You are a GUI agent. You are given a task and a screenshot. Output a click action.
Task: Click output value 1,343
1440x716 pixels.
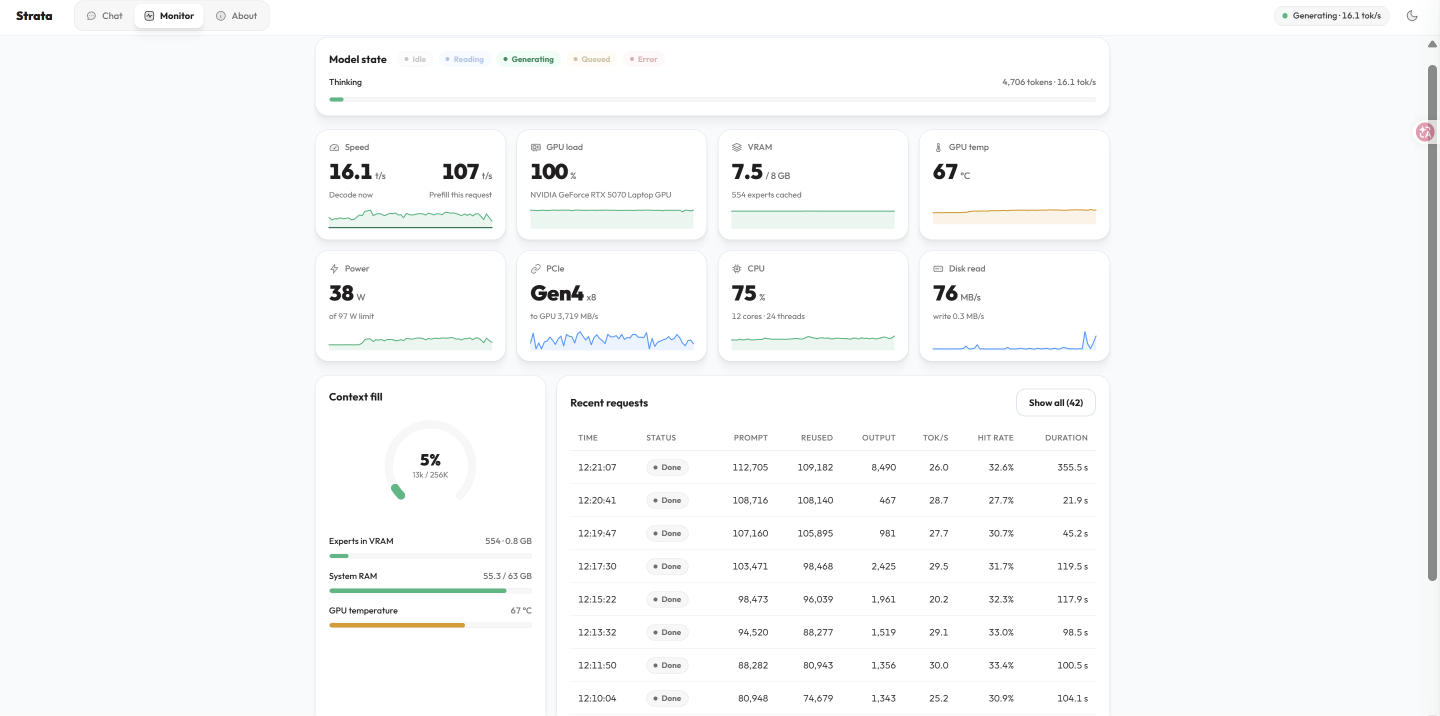(x=883, y=698)
